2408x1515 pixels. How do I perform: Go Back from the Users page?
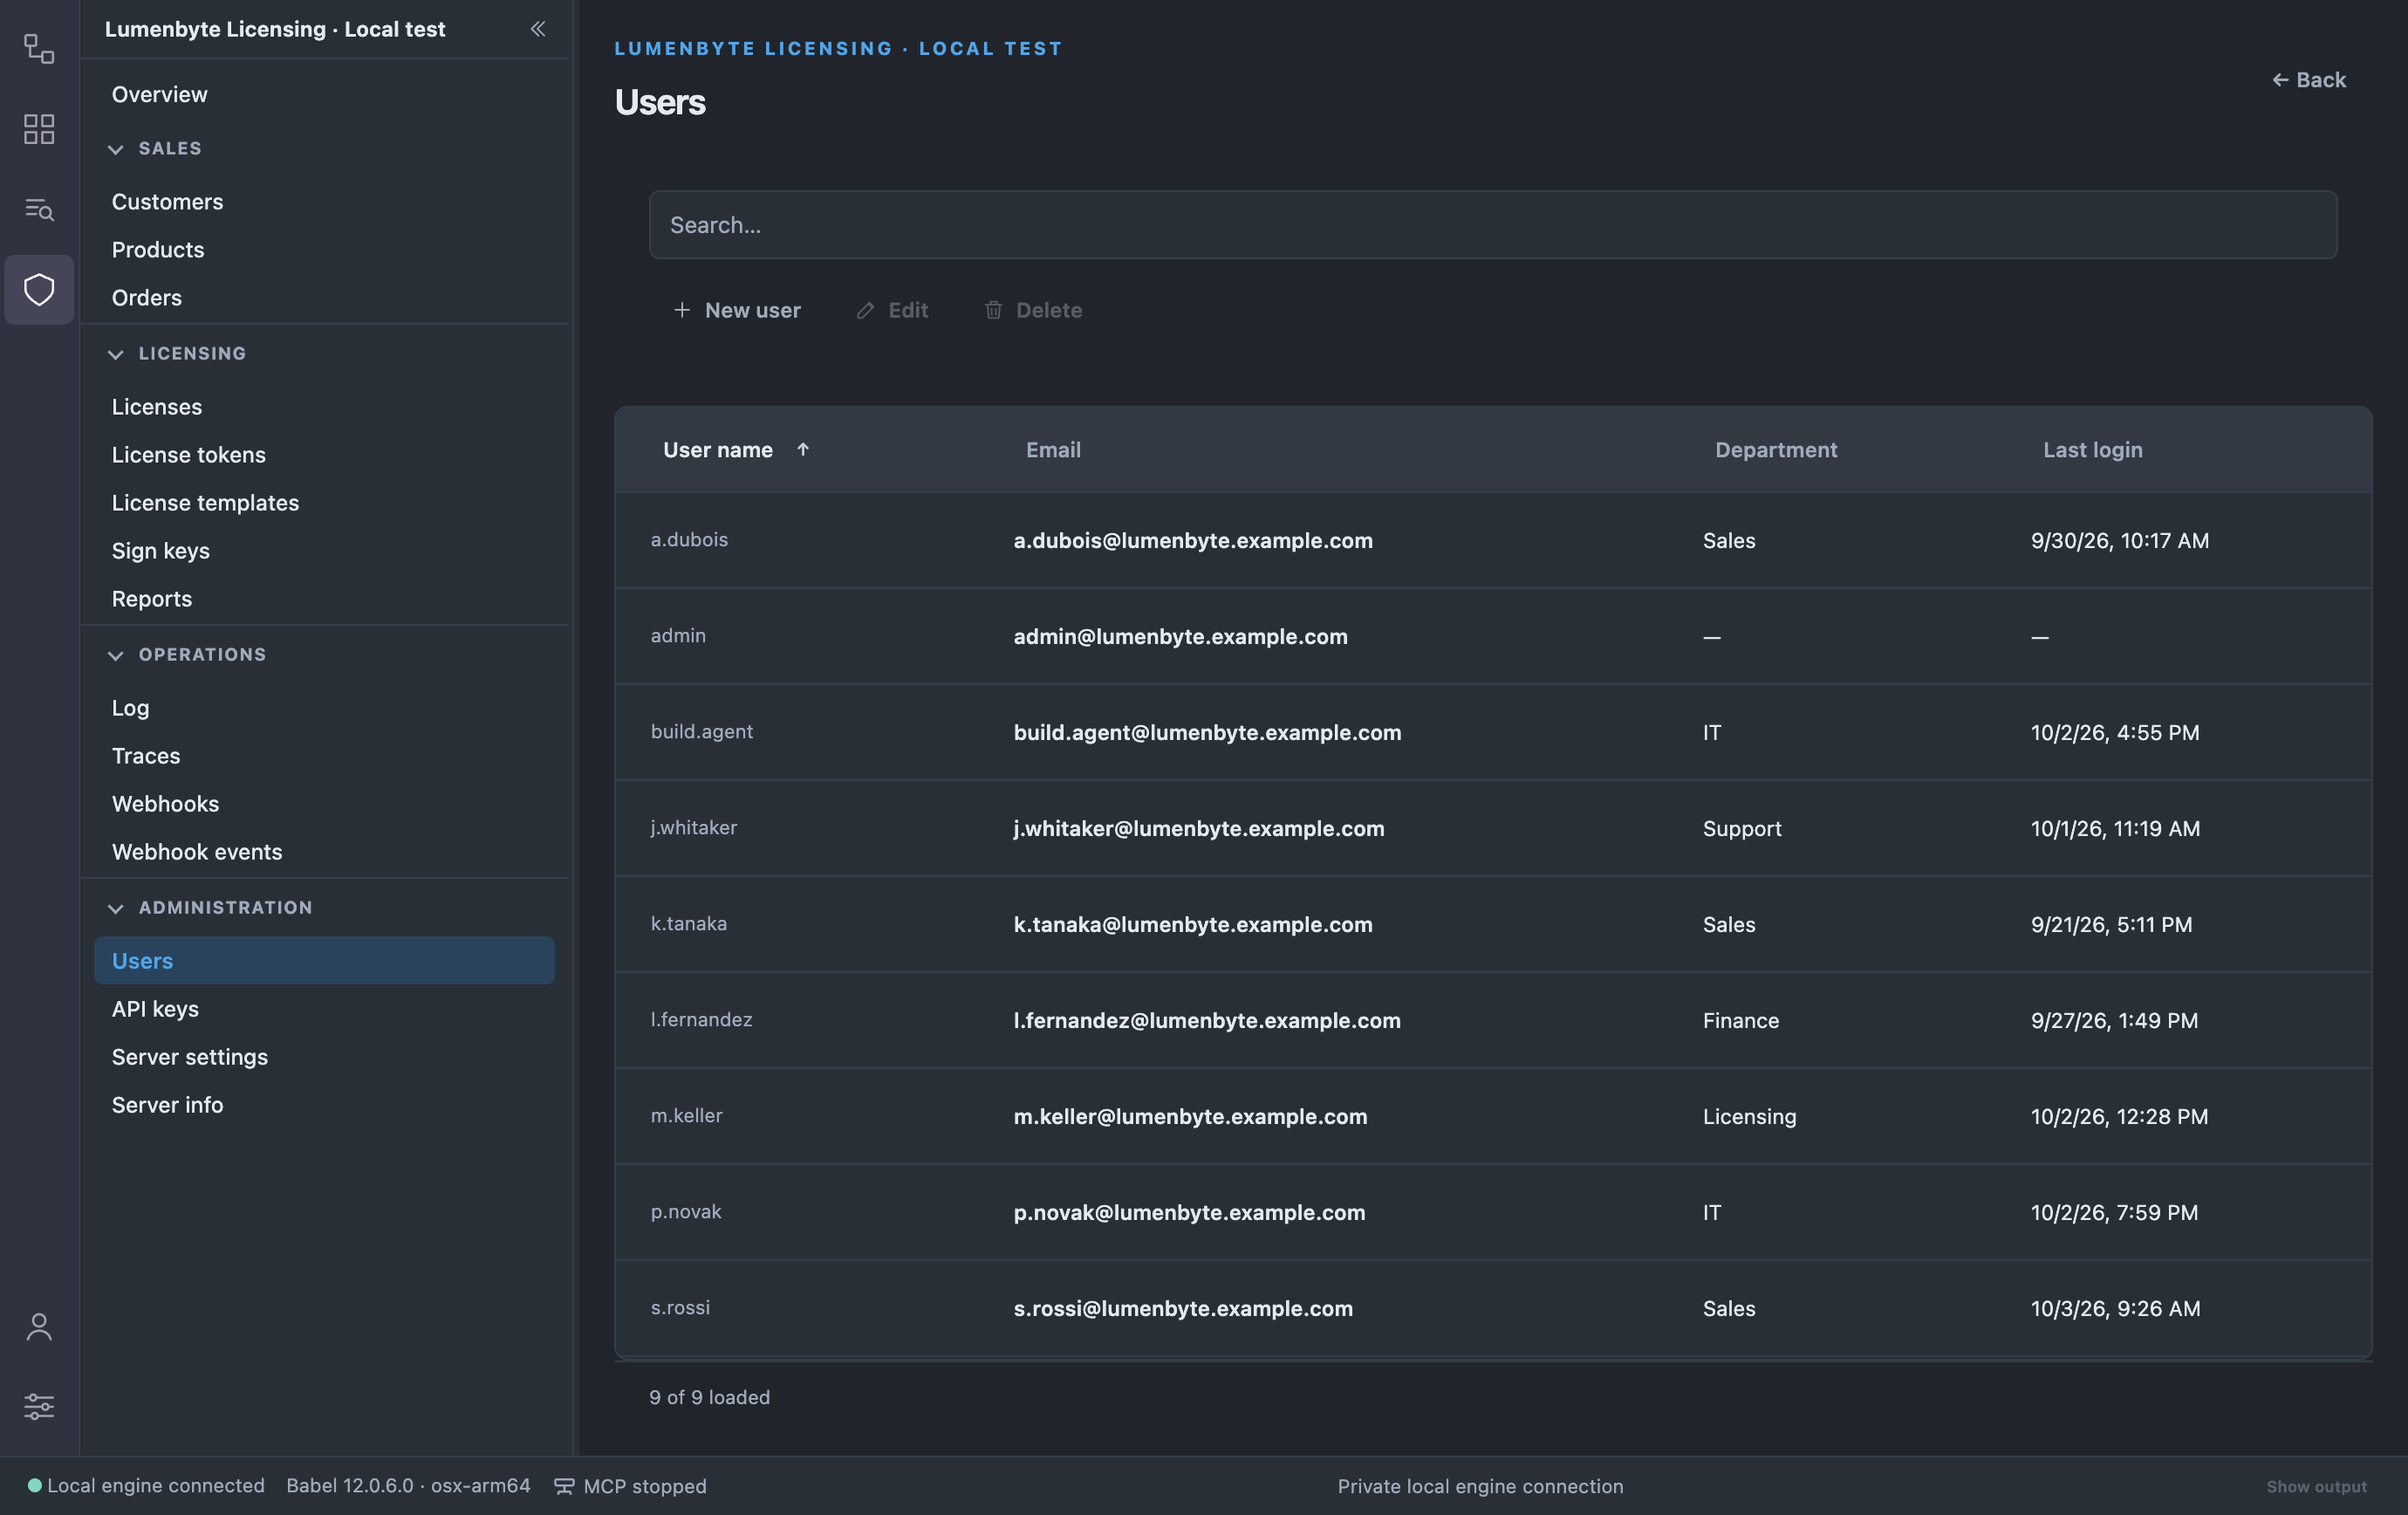2309,79
